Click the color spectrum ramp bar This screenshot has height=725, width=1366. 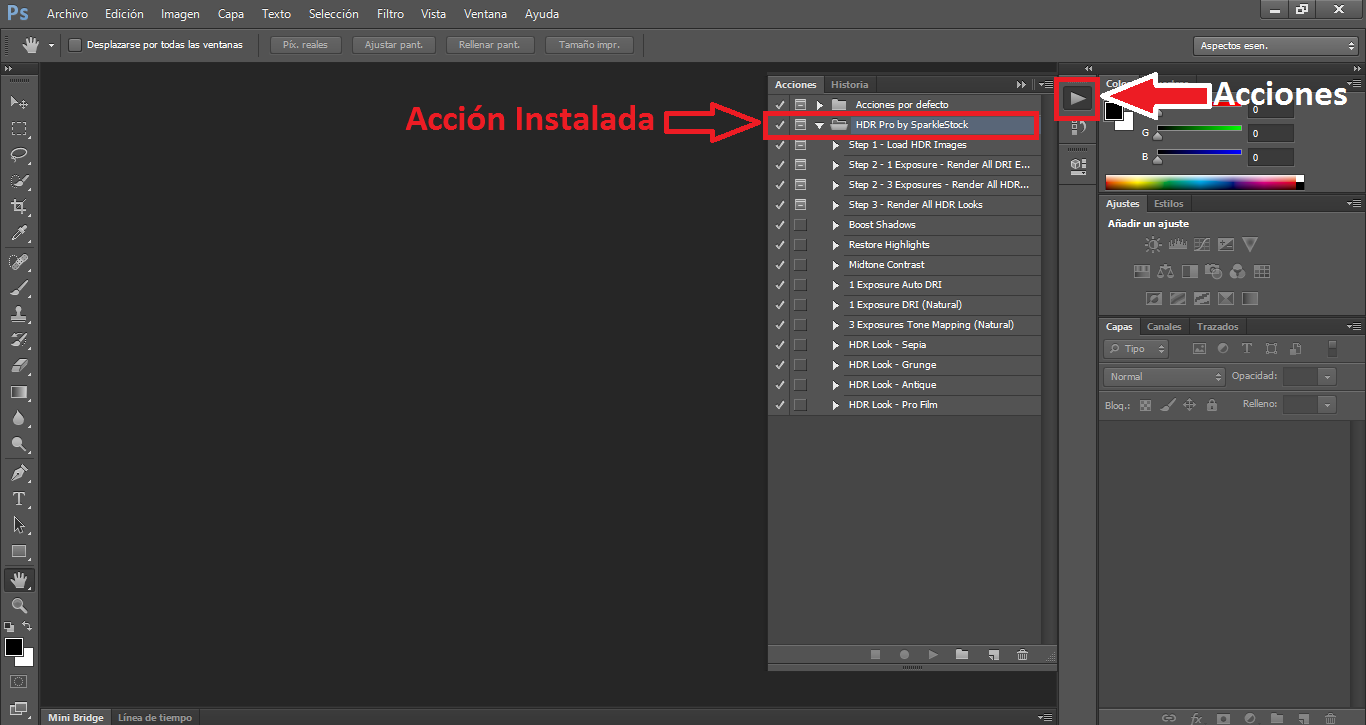coord(1204,182)
